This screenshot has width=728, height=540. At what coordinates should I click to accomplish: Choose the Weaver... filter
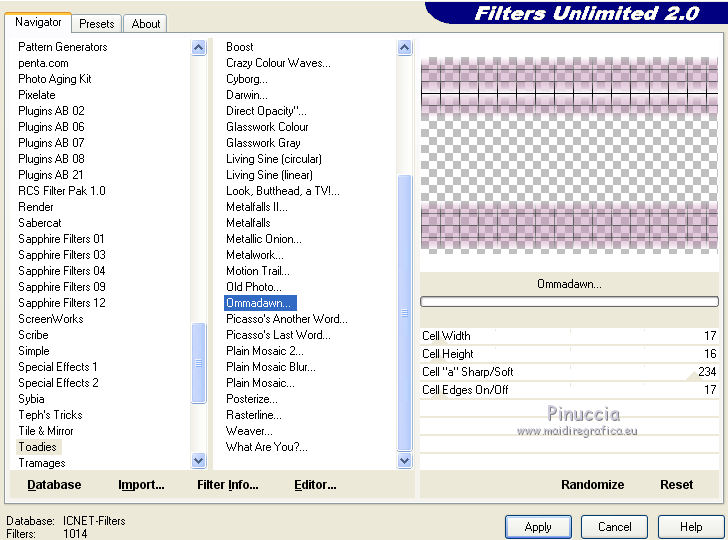pyautogui.click(x=249, y=431)
